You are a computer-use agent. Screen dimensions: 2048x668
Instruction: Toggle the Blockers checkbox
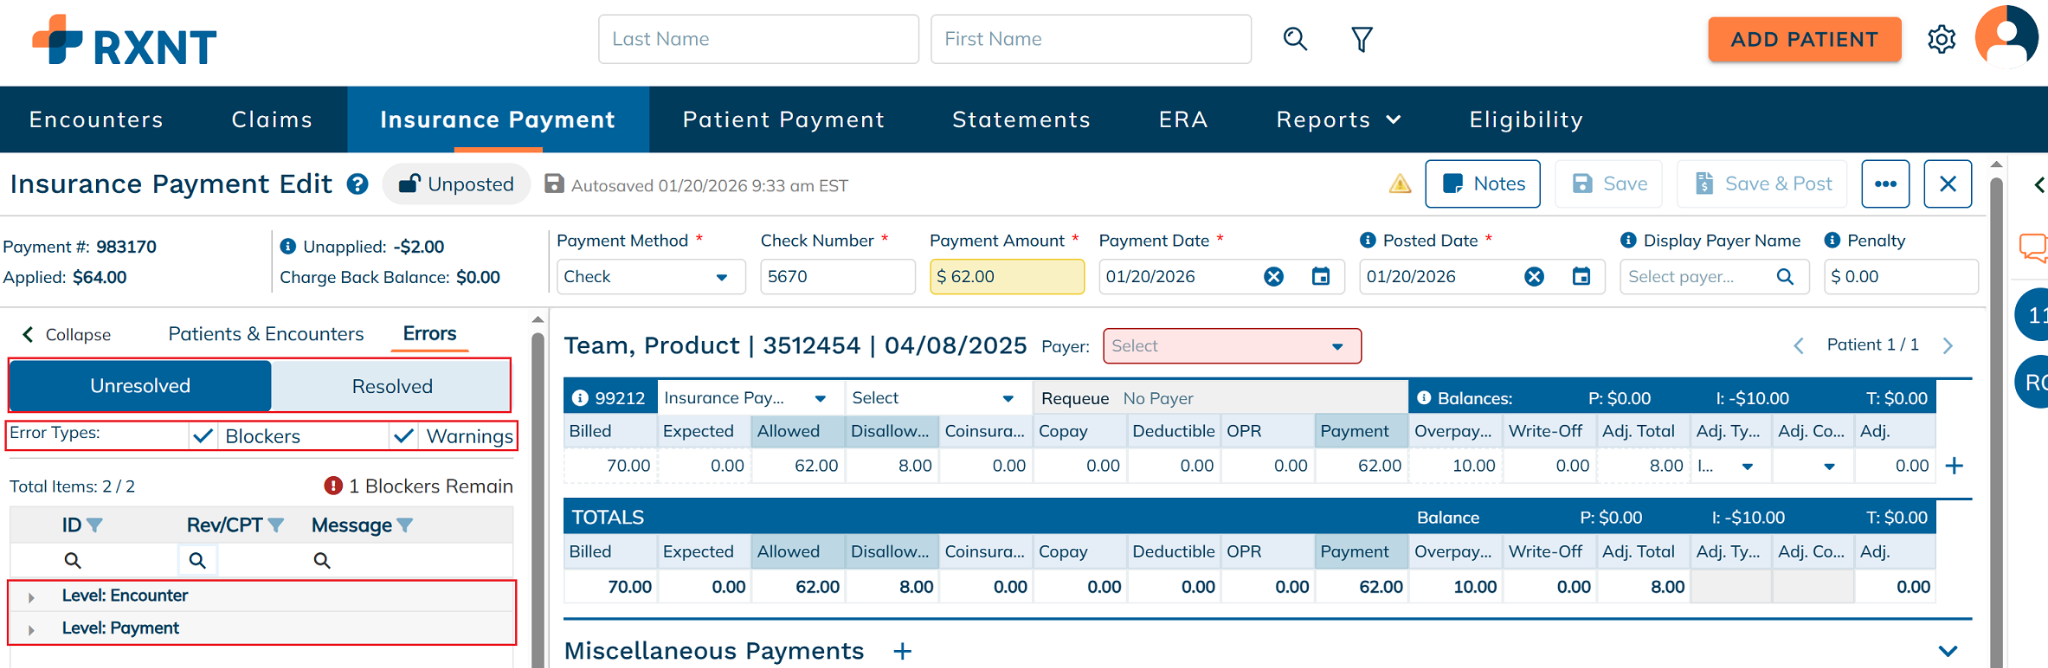203,436
